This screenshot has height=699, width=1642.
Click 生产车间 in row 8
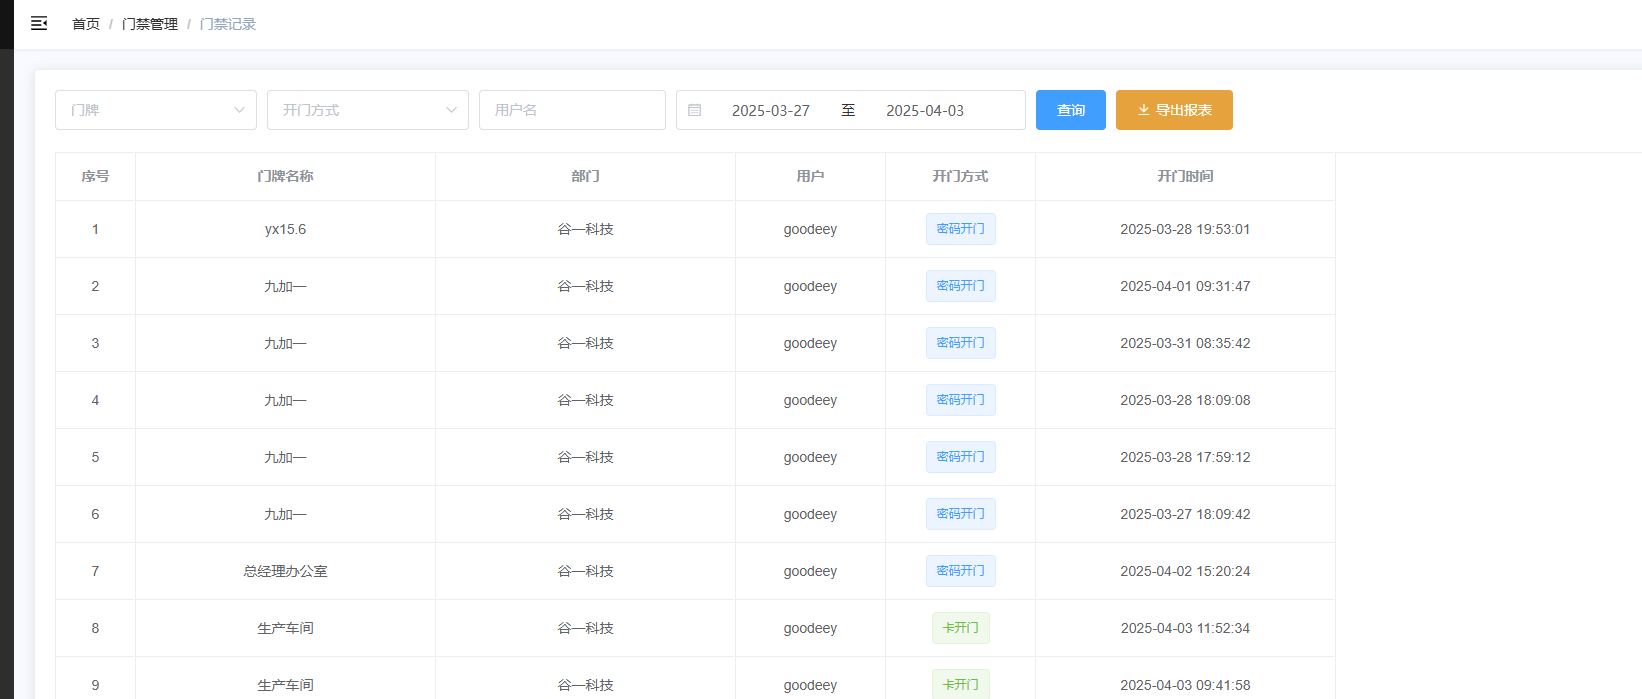(x=285, y=628)
